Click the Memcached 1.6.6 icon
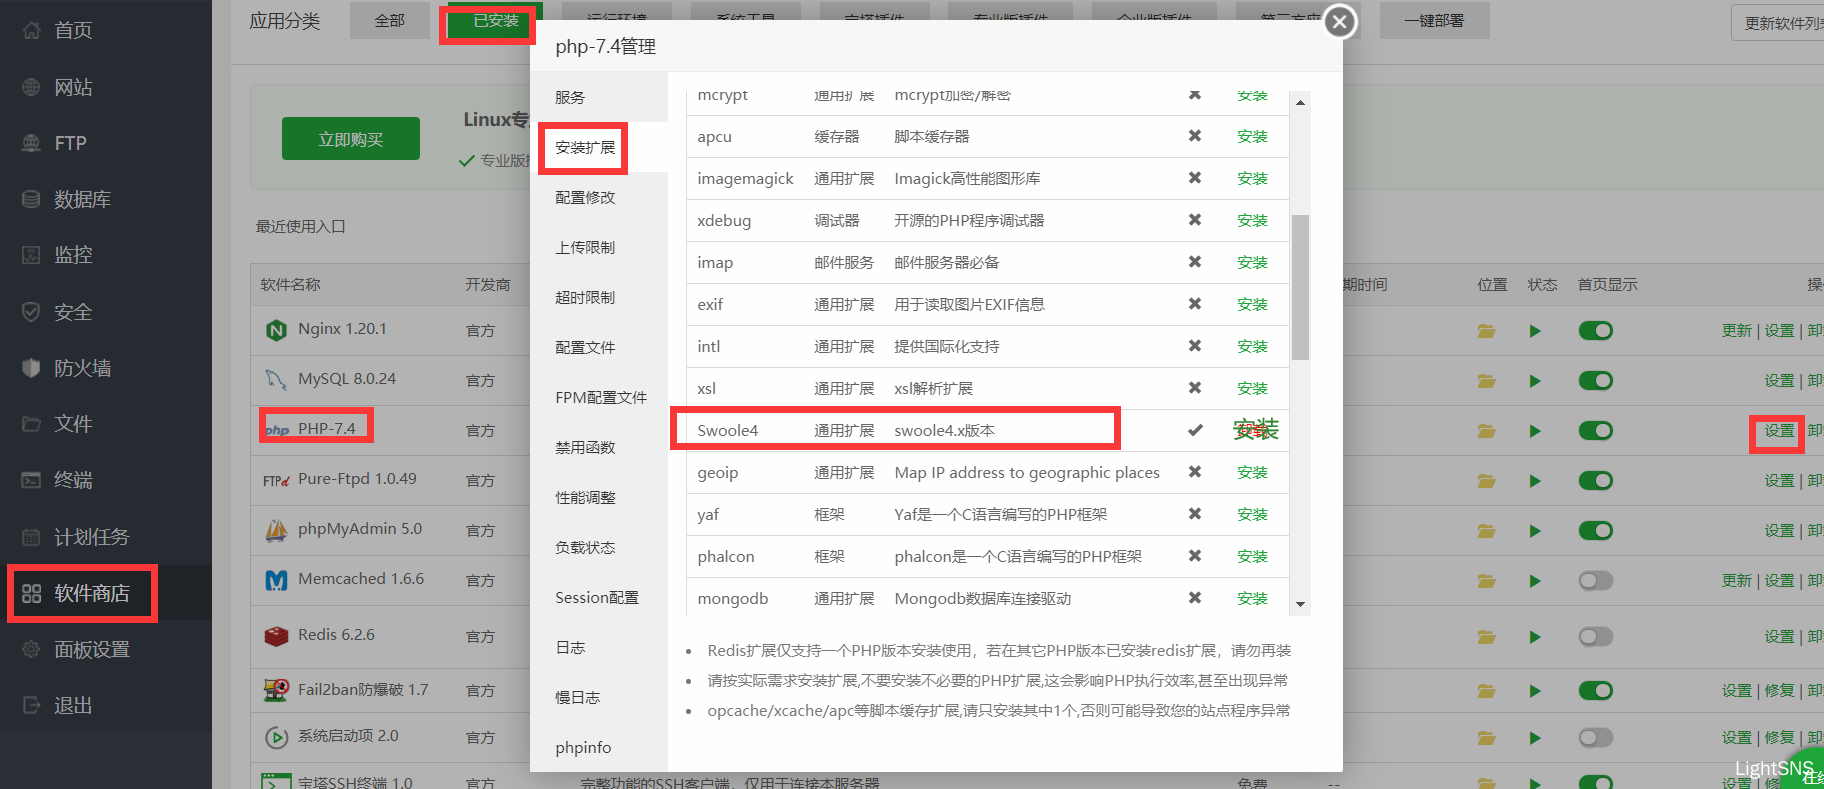The image size is (1824, 789). (276, 580)
